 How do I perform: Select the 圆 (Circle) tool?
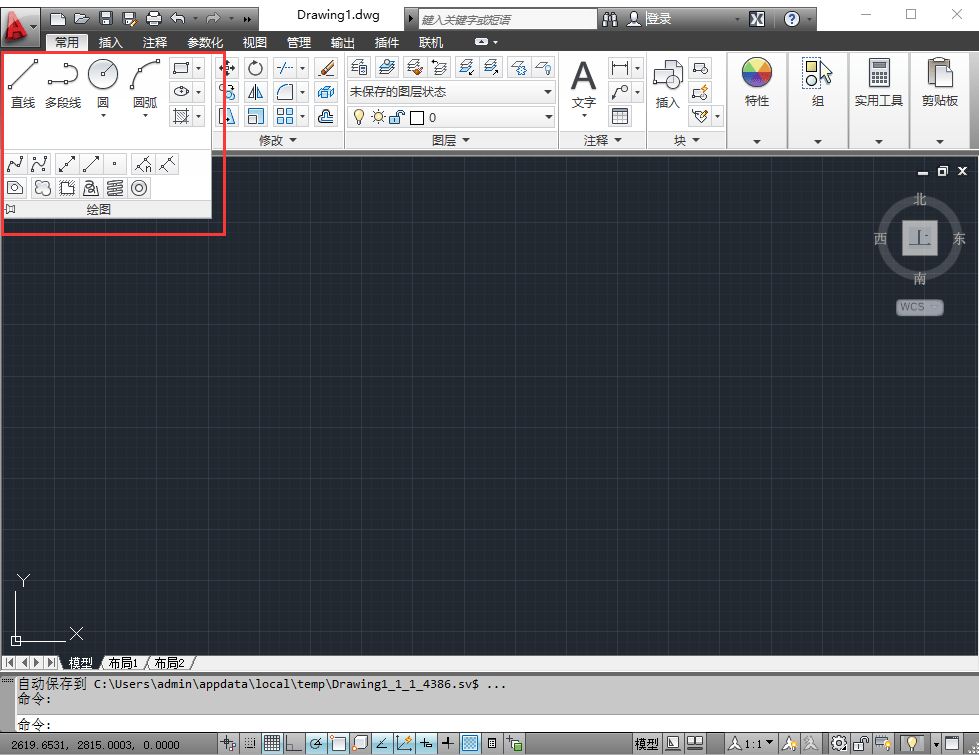103,84
